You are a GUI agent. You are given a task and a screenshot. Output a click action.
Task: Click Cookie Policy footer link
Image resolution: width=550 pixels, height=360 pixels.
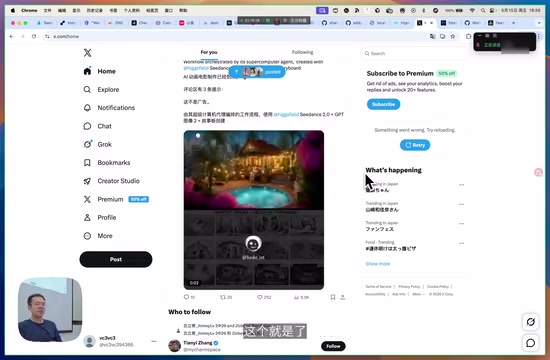pos(438,287)
